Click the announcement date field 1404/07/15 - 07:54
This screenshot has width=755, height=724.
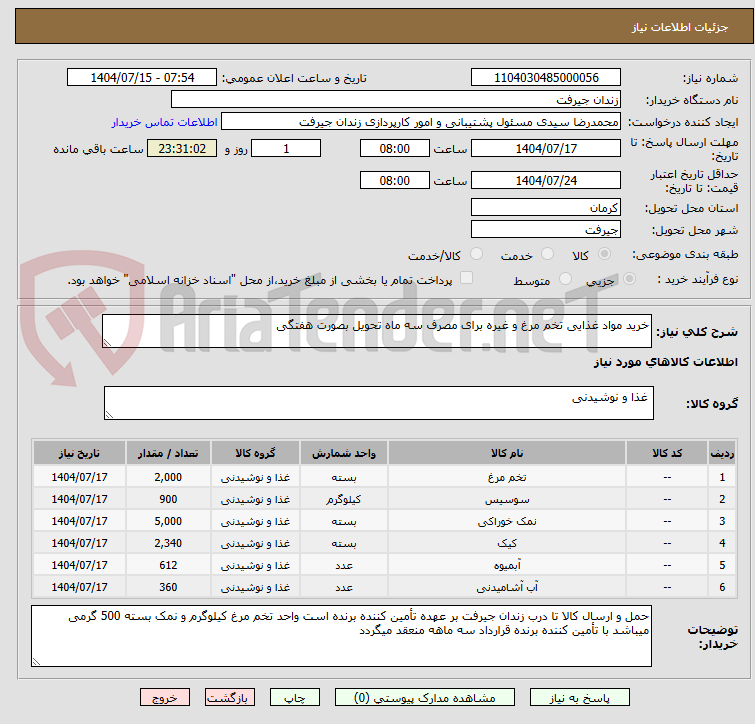[x=142, y=78]
